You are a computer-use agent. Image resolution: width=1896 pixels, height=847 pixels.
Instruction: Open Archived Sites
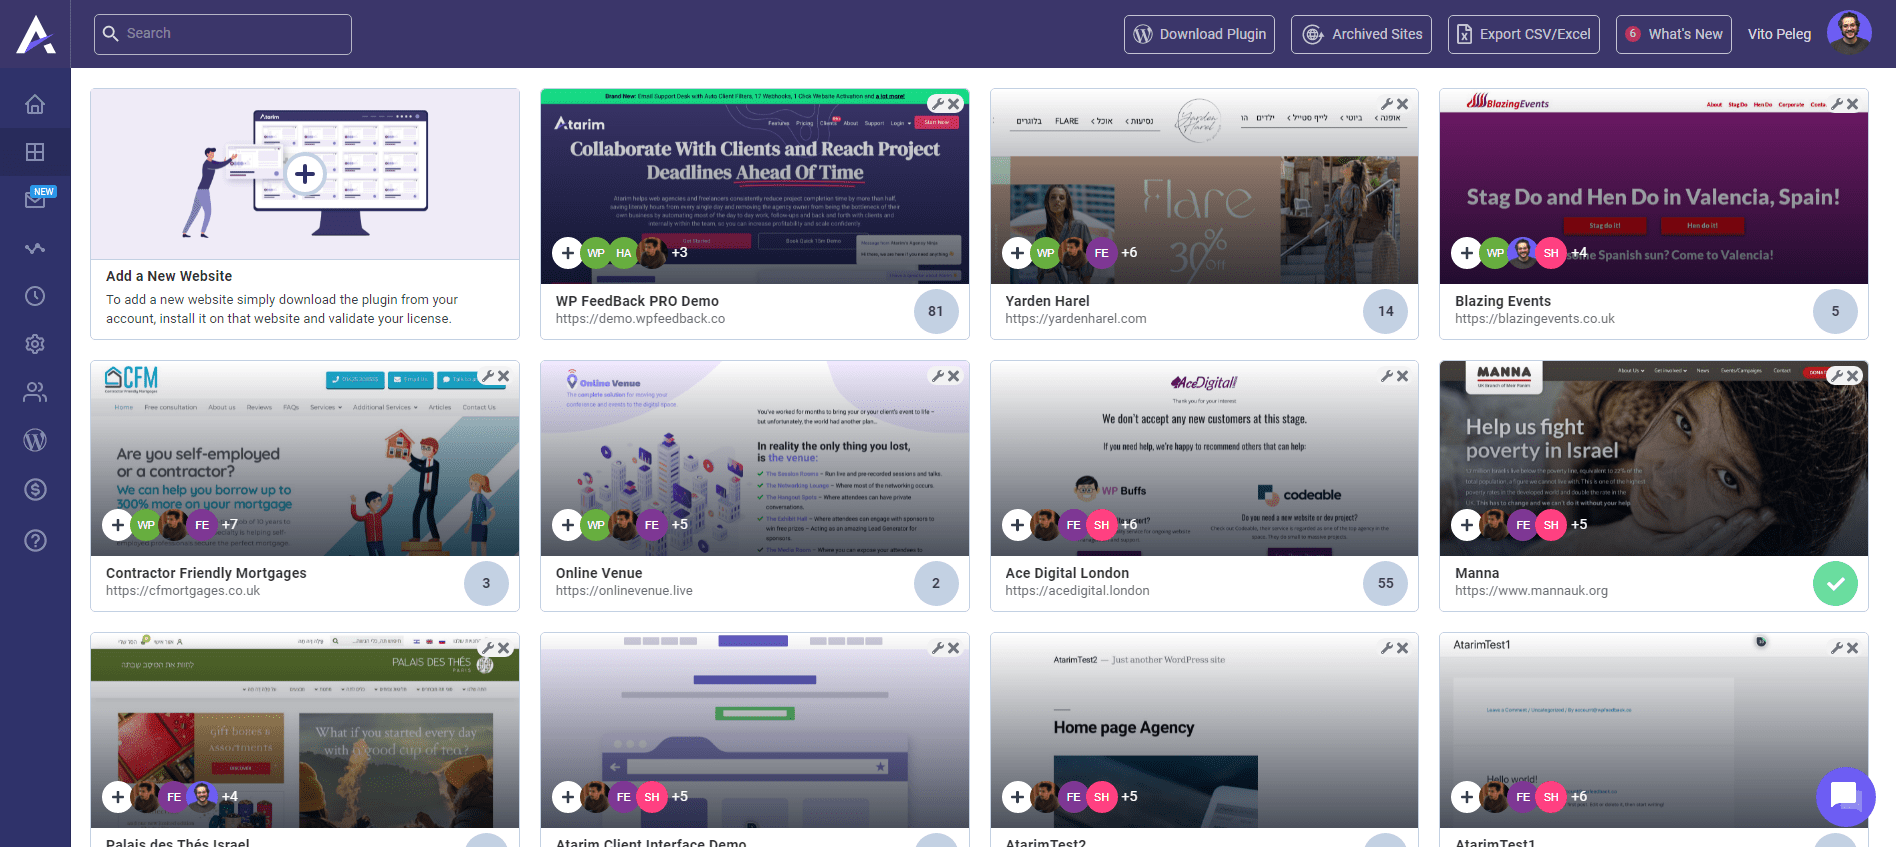[1361, 34]
